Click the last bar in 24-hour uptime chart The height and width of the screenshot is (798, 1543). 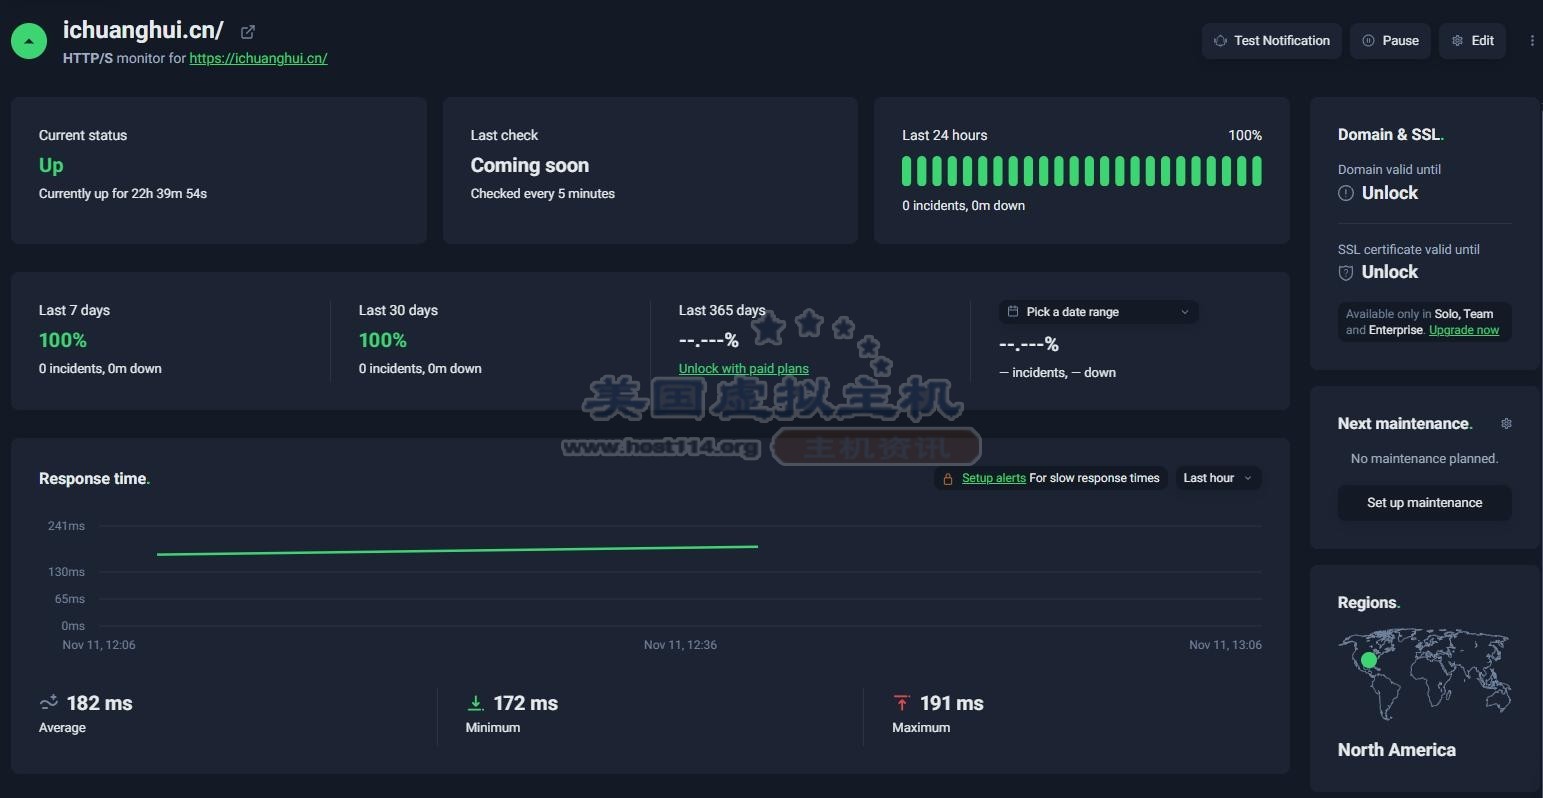[x=1256, y=171]
